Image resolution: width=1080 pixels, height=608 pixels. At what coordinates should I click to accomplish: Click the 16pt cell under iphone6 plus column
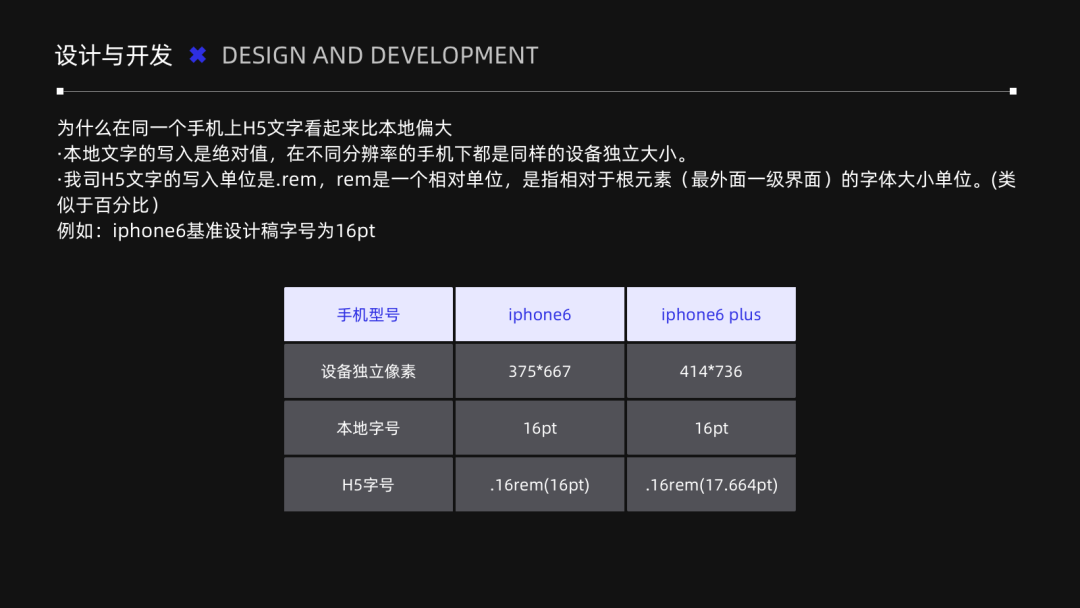(711, 428)
